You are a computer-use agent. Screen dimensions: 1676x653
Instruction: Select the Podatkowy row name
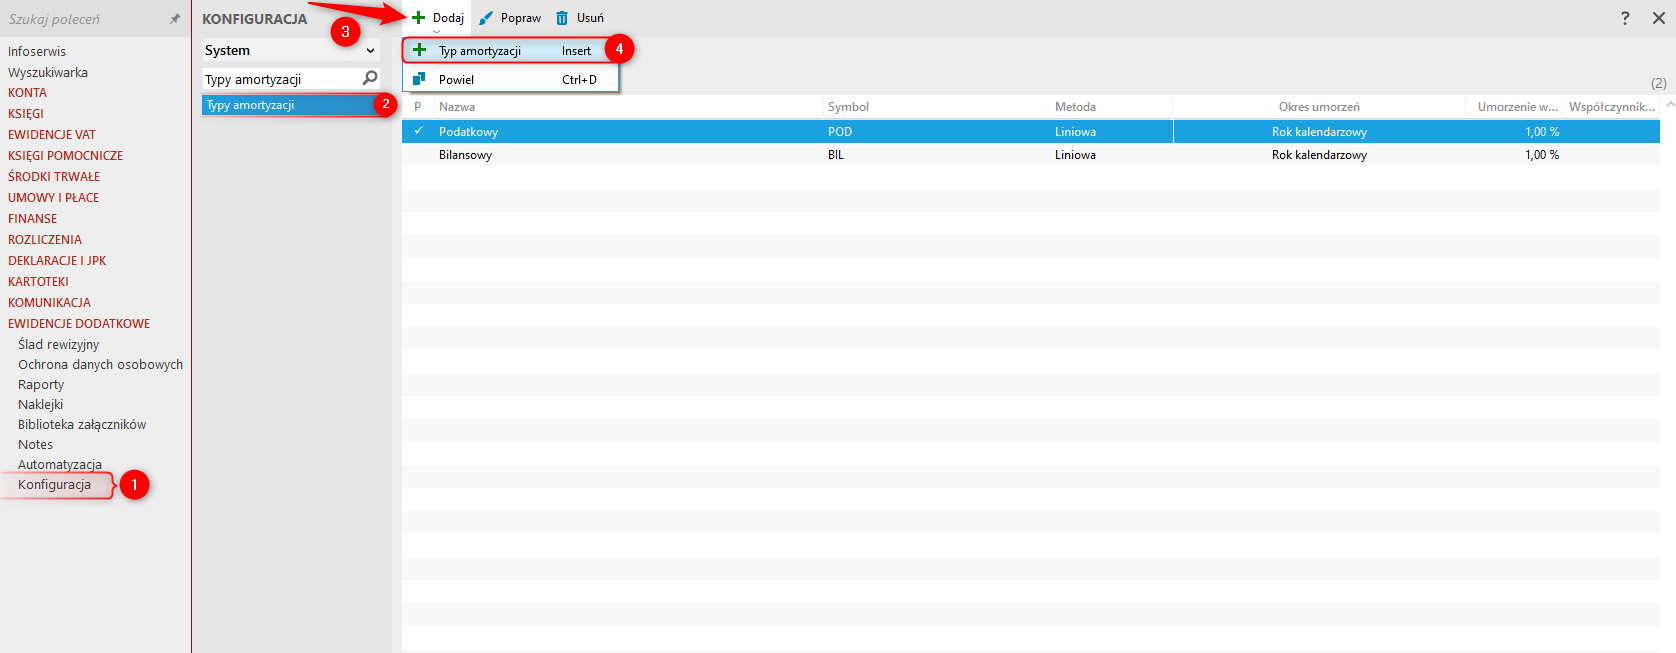pyautogui.click(x=468, y=131)
